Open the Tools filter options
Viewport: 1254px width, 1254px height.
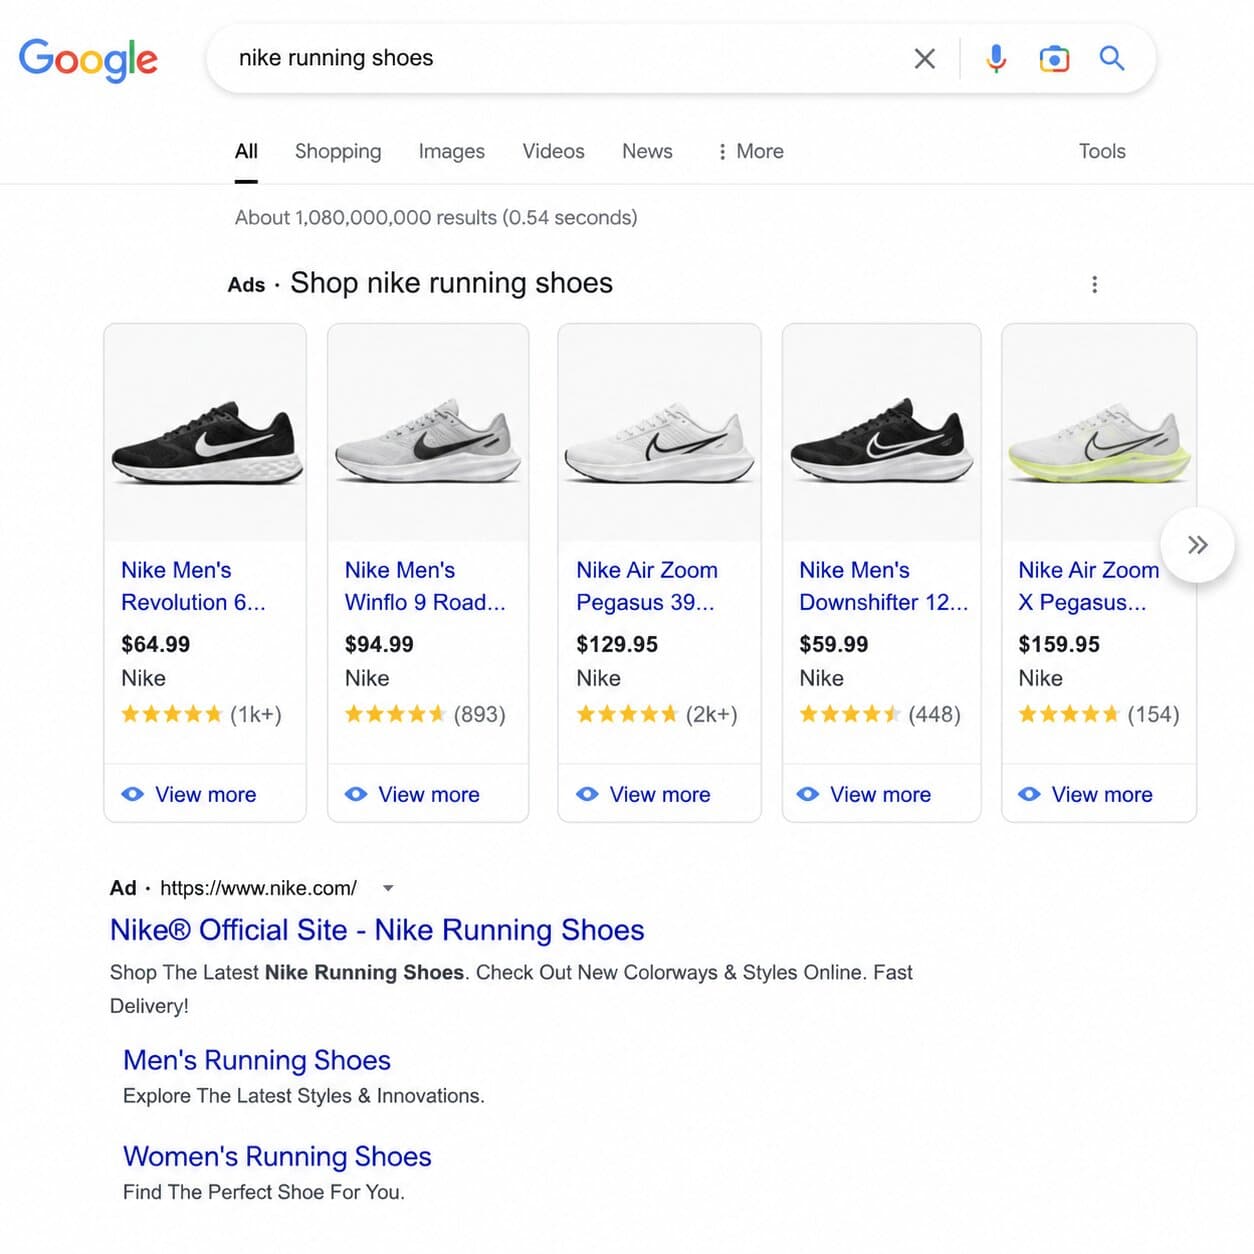(x=1102, y=151)
